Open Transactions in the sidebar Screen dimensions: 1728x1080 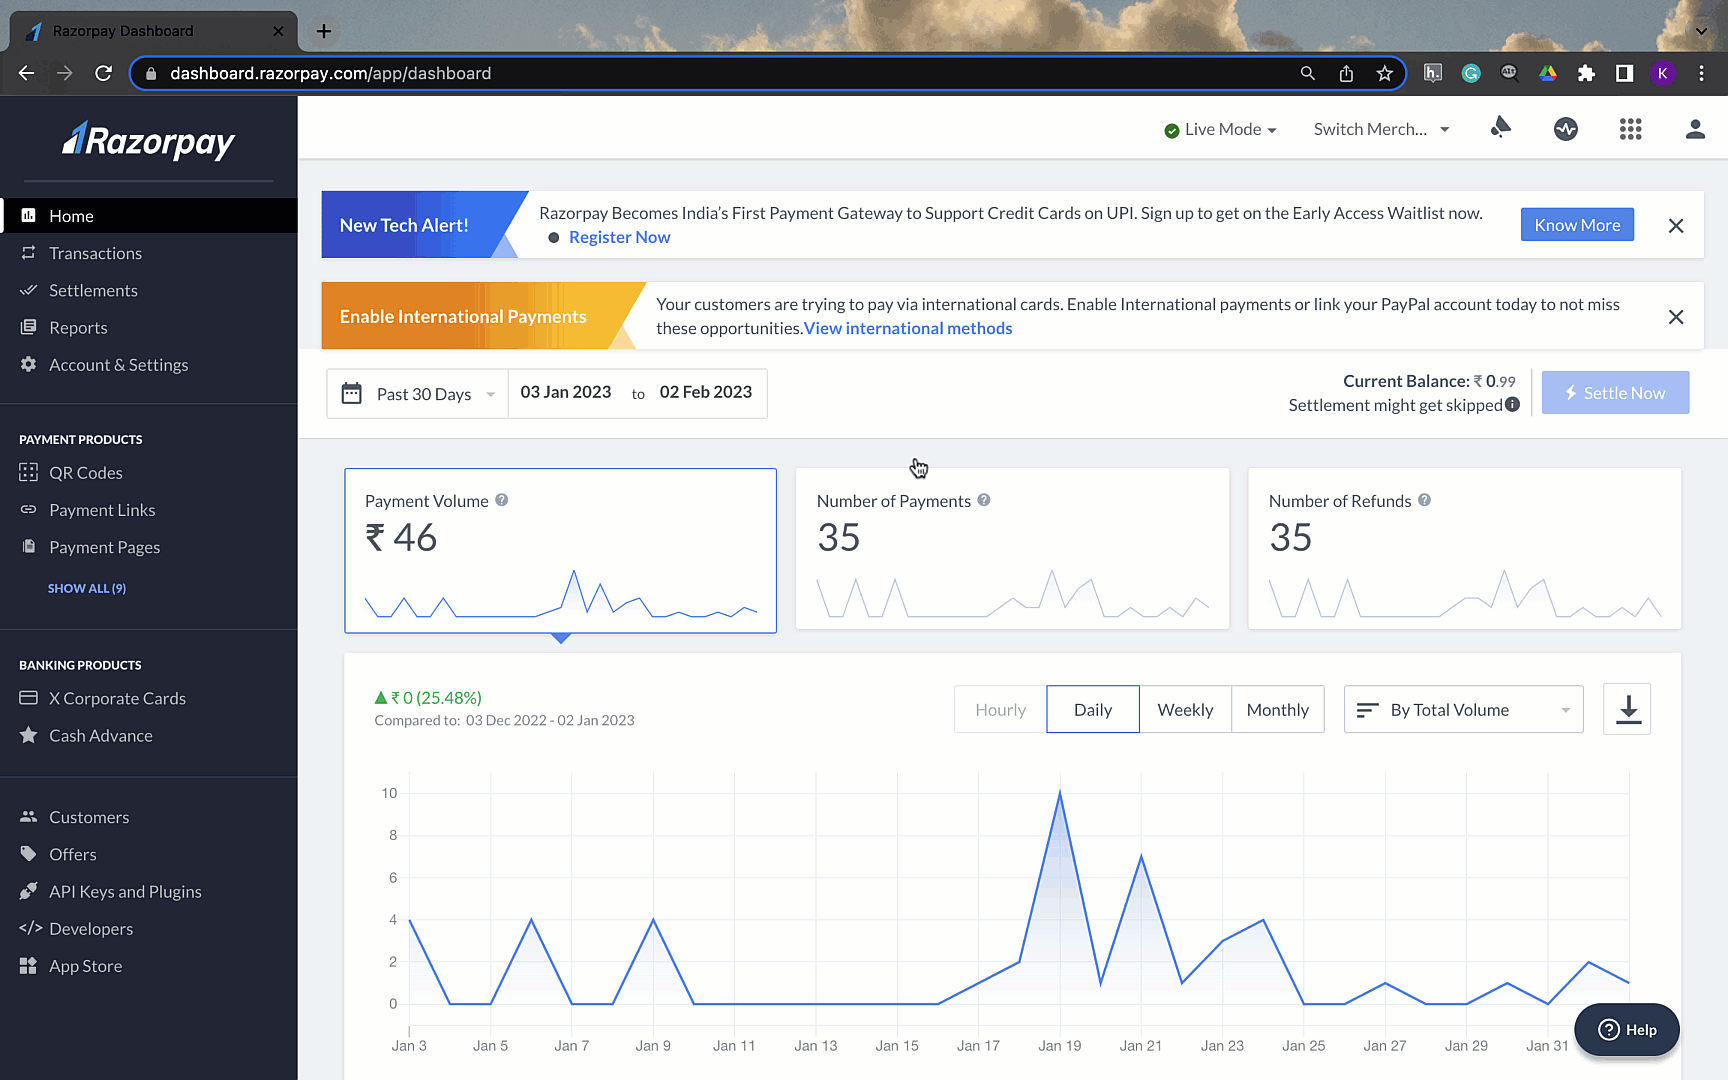click(149, 253)
